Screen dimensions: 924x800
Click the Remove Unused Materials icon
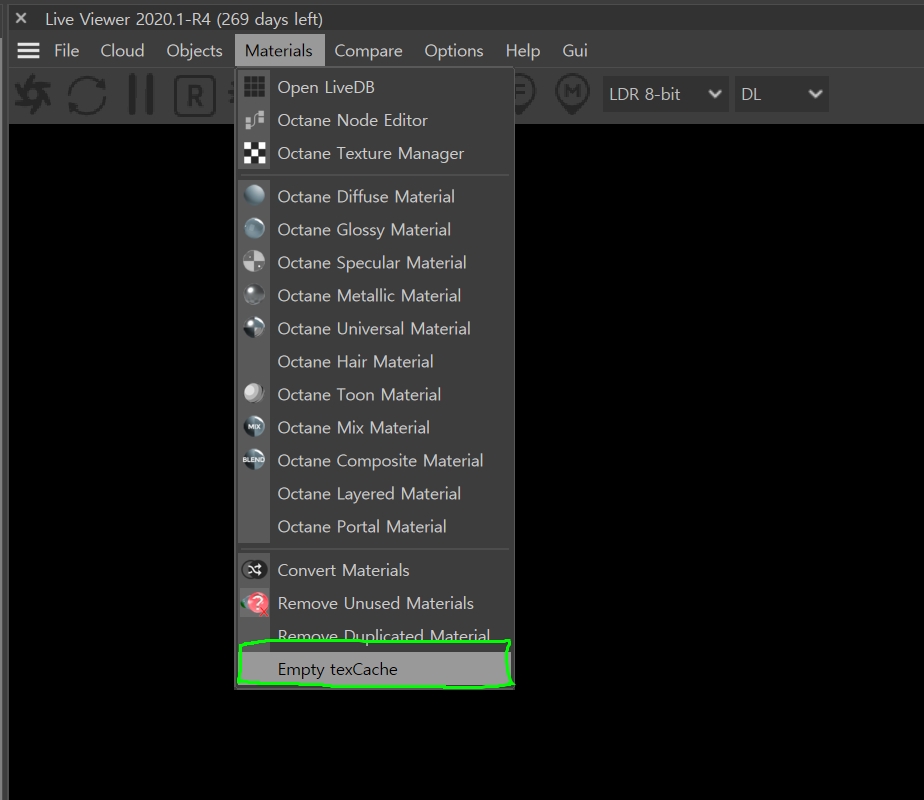pos(255,603)
